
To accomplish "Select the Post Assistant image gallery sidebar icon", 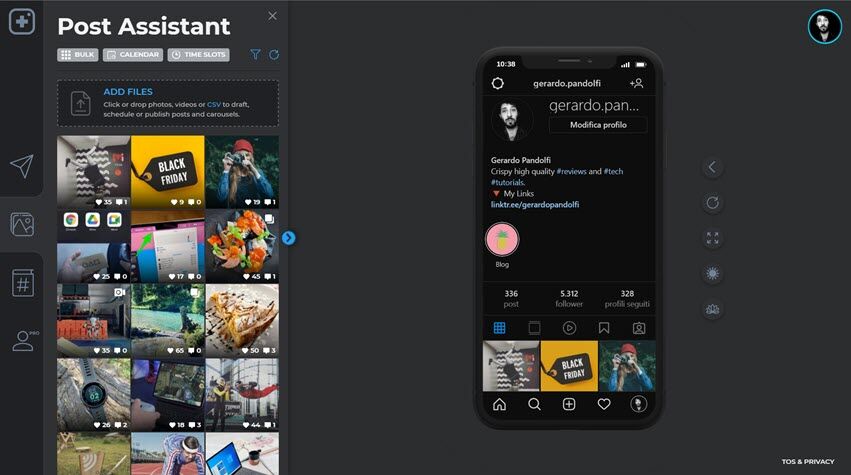I will click(x=22, y=224).
